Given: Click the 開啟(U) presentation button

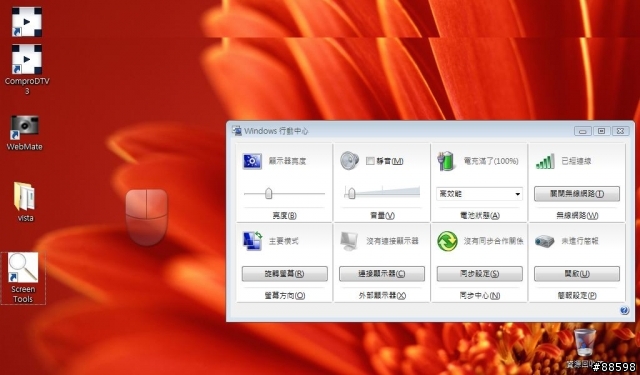Looking at the screenshot, I should 577,274.
